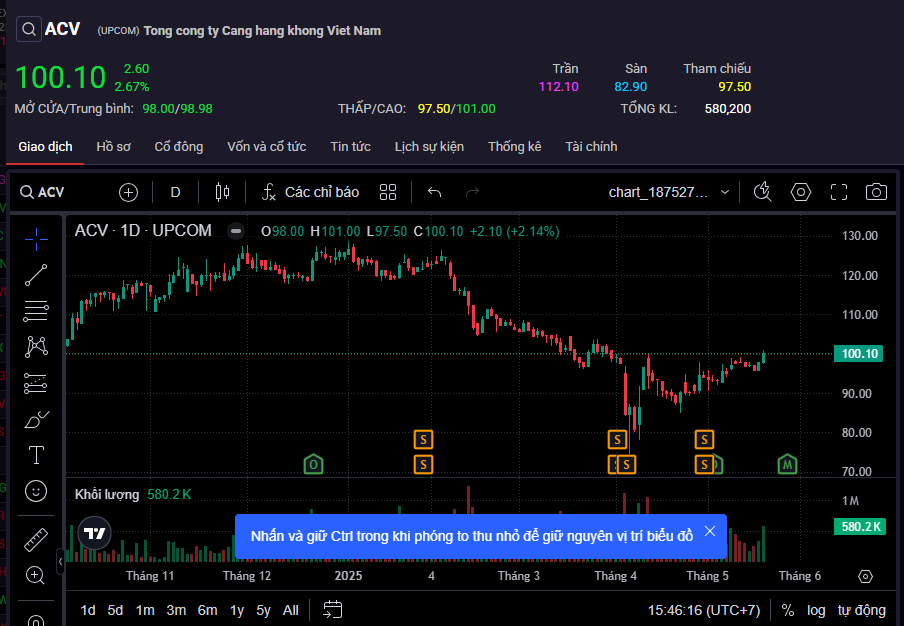Screen dimensions: 904x626
Task: Select the brush drawing tool
Action: coord(36,419)
